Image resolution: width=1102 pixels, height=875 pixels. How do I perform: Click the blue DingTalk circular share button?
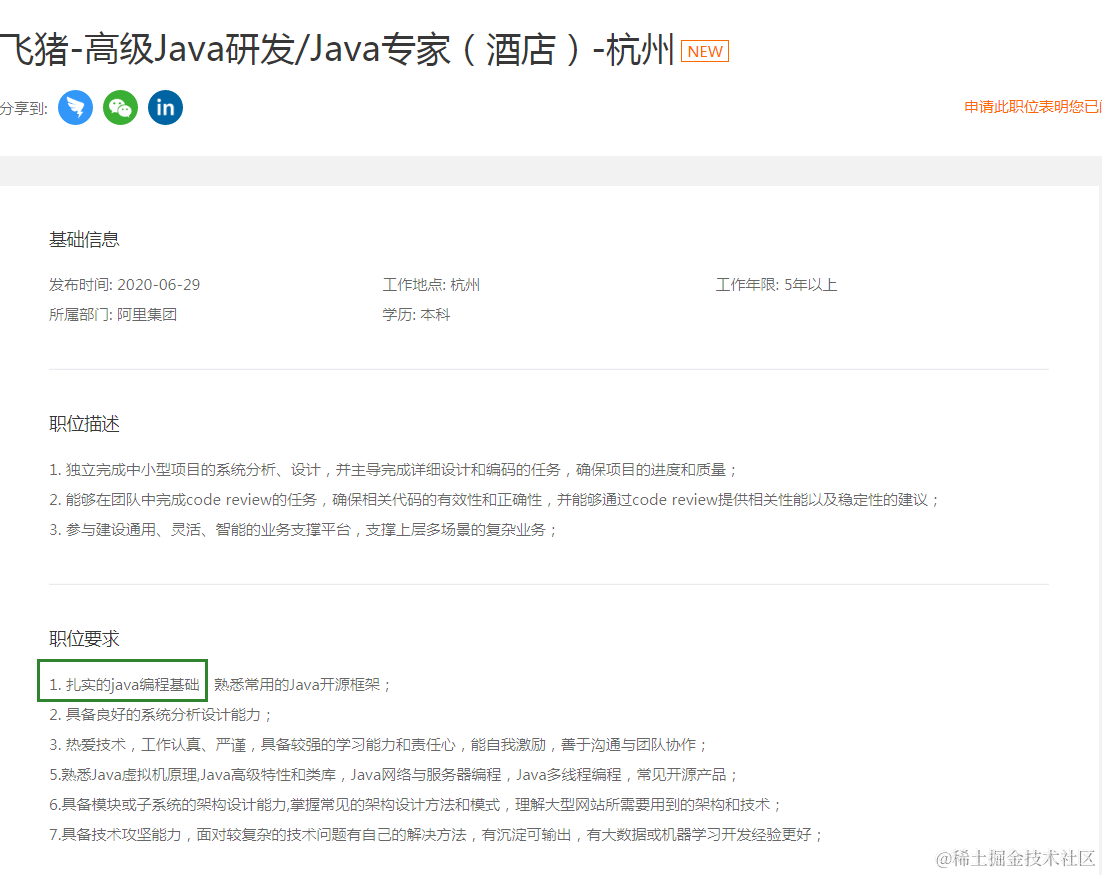click(75, 107)
